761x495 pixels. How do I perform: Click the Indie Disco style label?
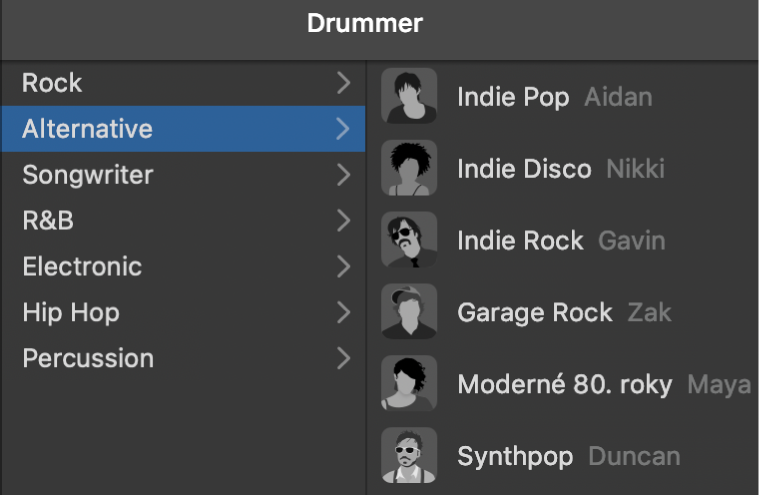tap(524, 169)
